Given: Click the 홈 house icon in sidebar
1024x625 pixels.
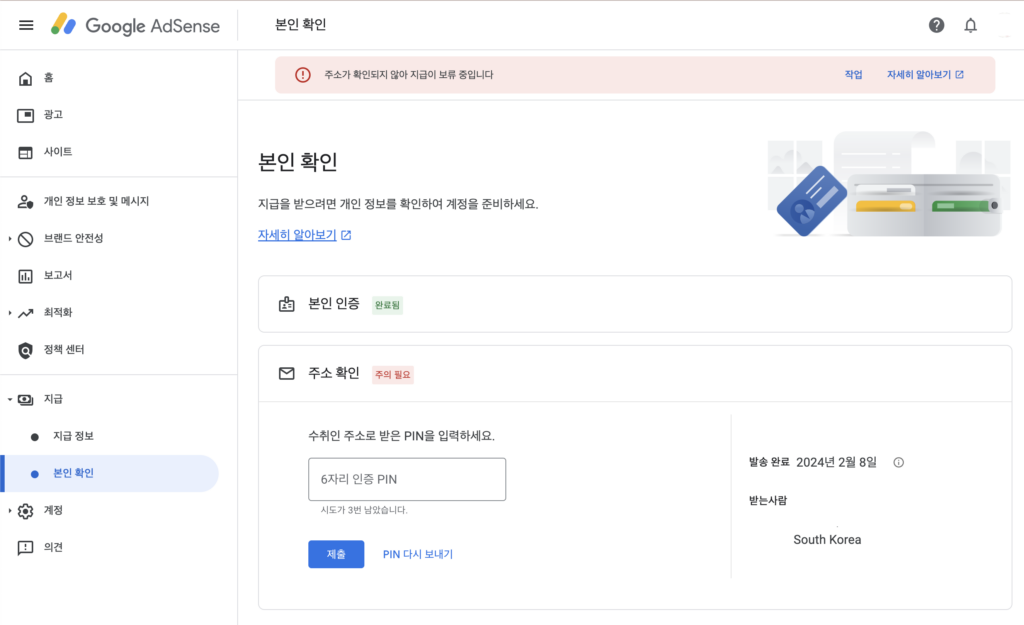Looking at the screenshot, I should point(26,78).
